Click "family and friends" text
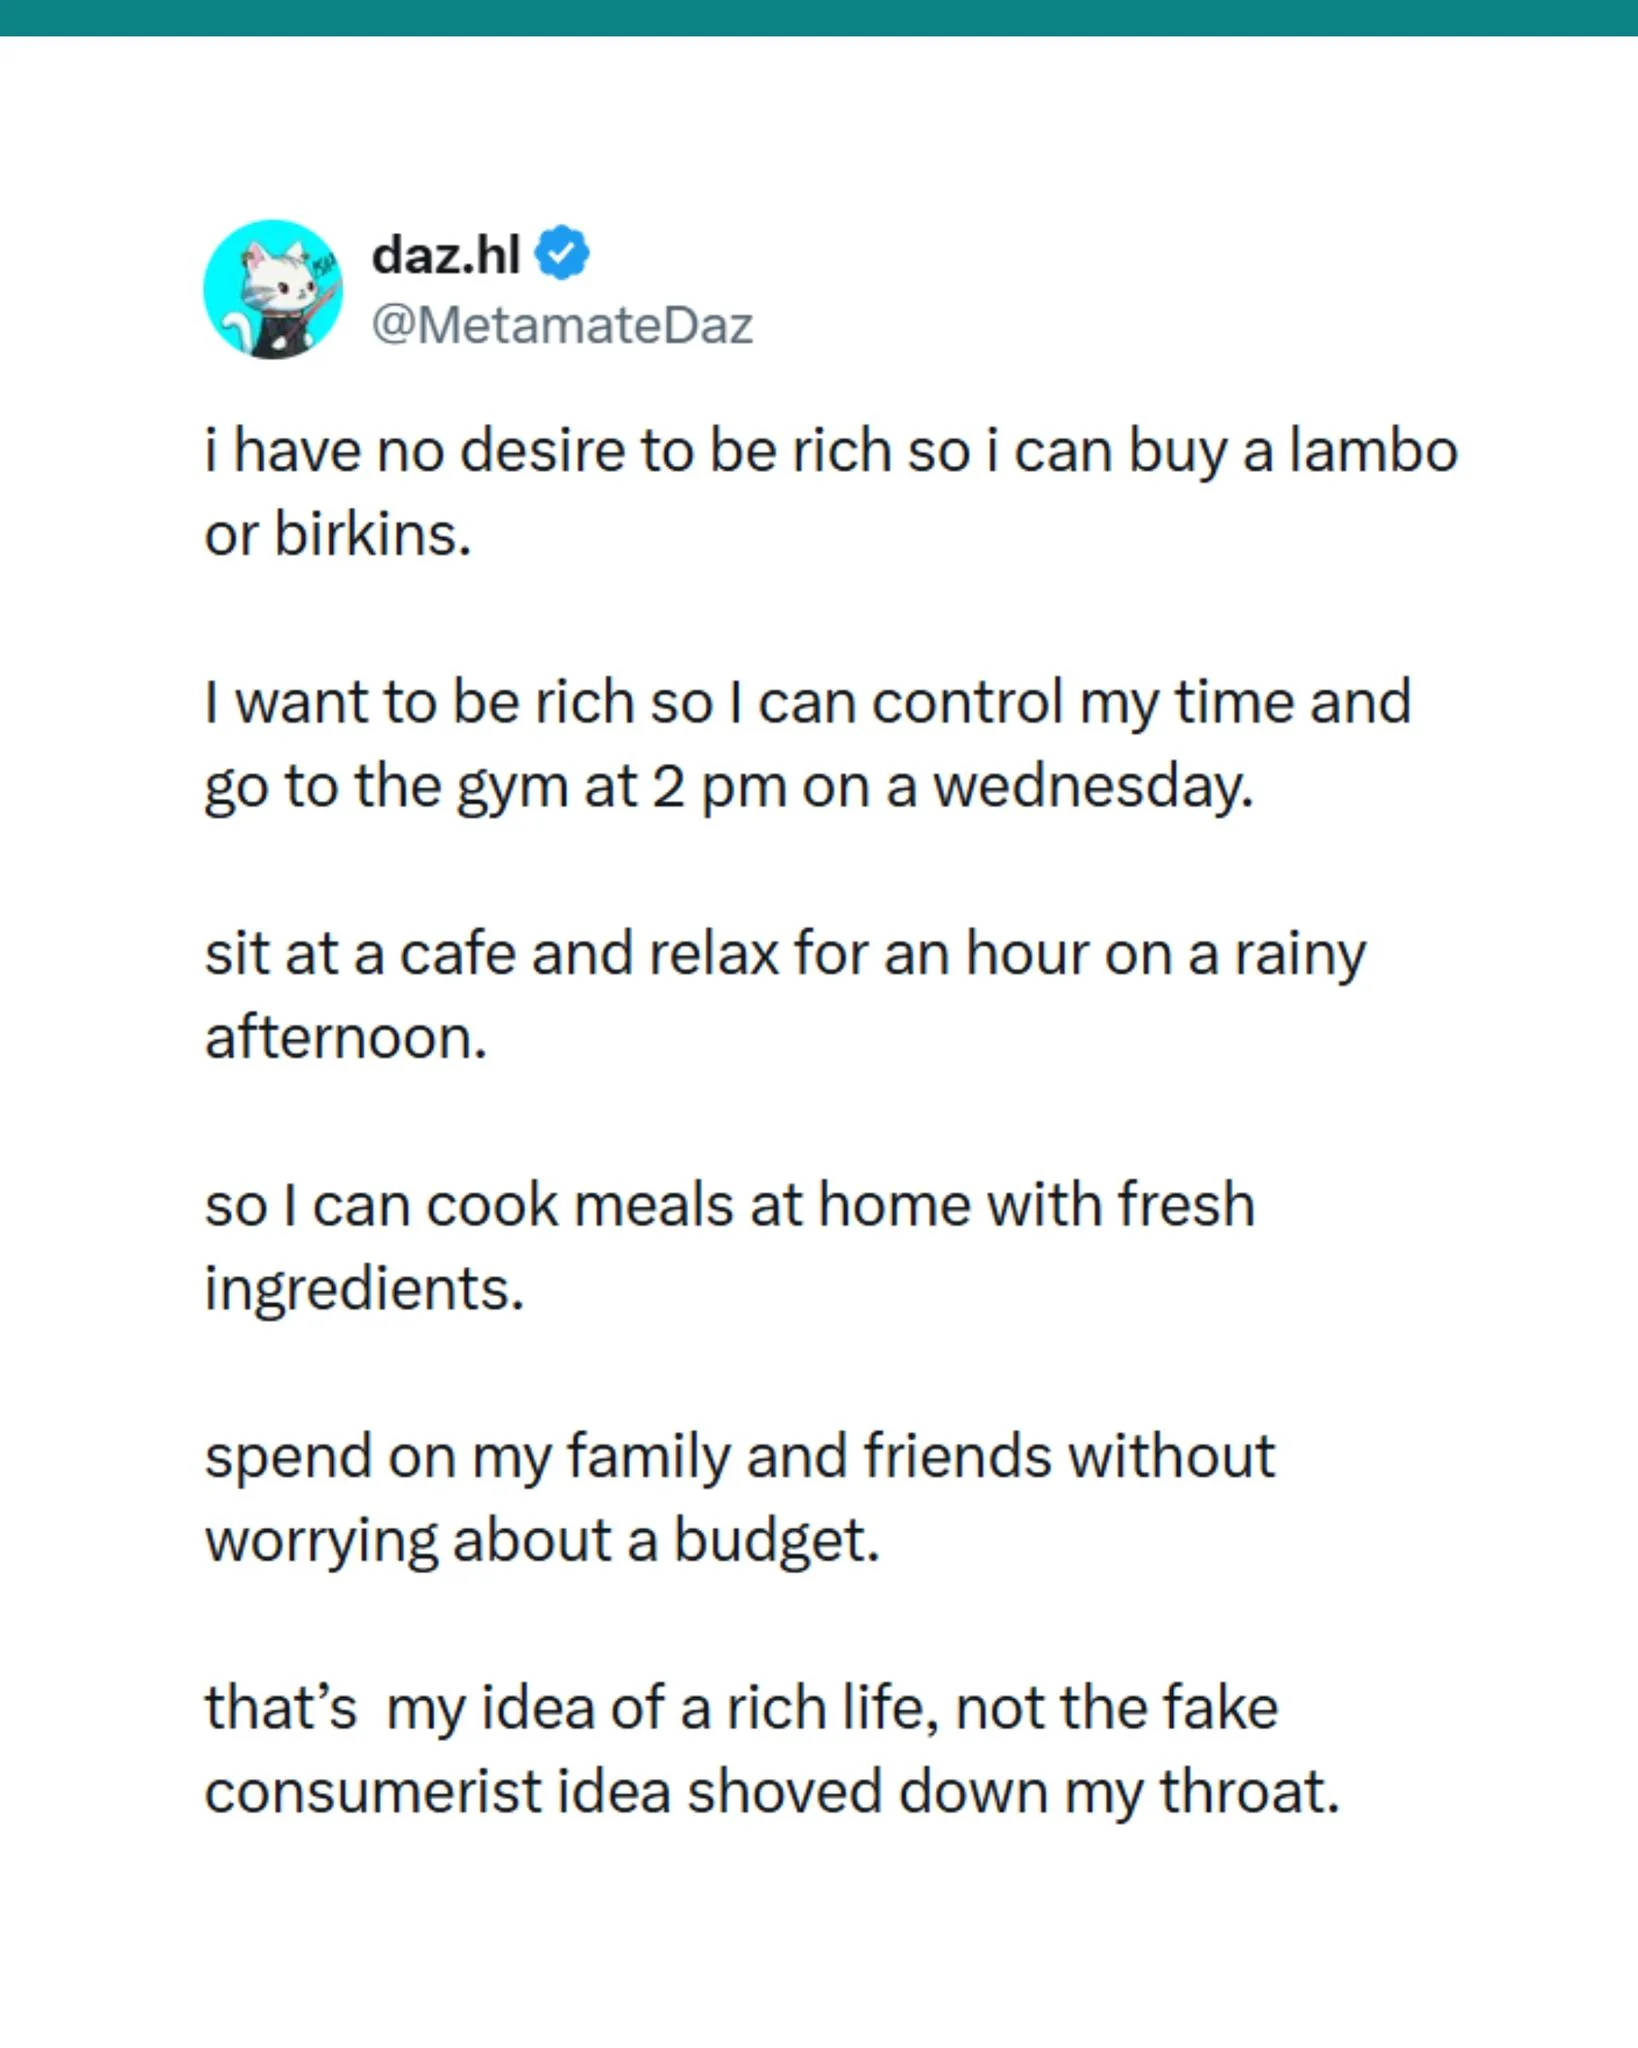1638x2048 pixels. [x=809, y=1456]
